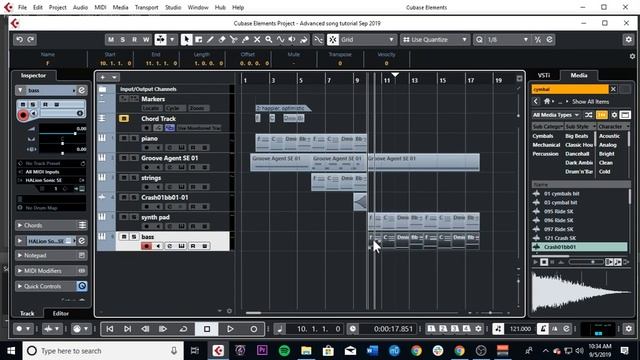Open edit instrument button beside bass inspector name

coord(82,90)
